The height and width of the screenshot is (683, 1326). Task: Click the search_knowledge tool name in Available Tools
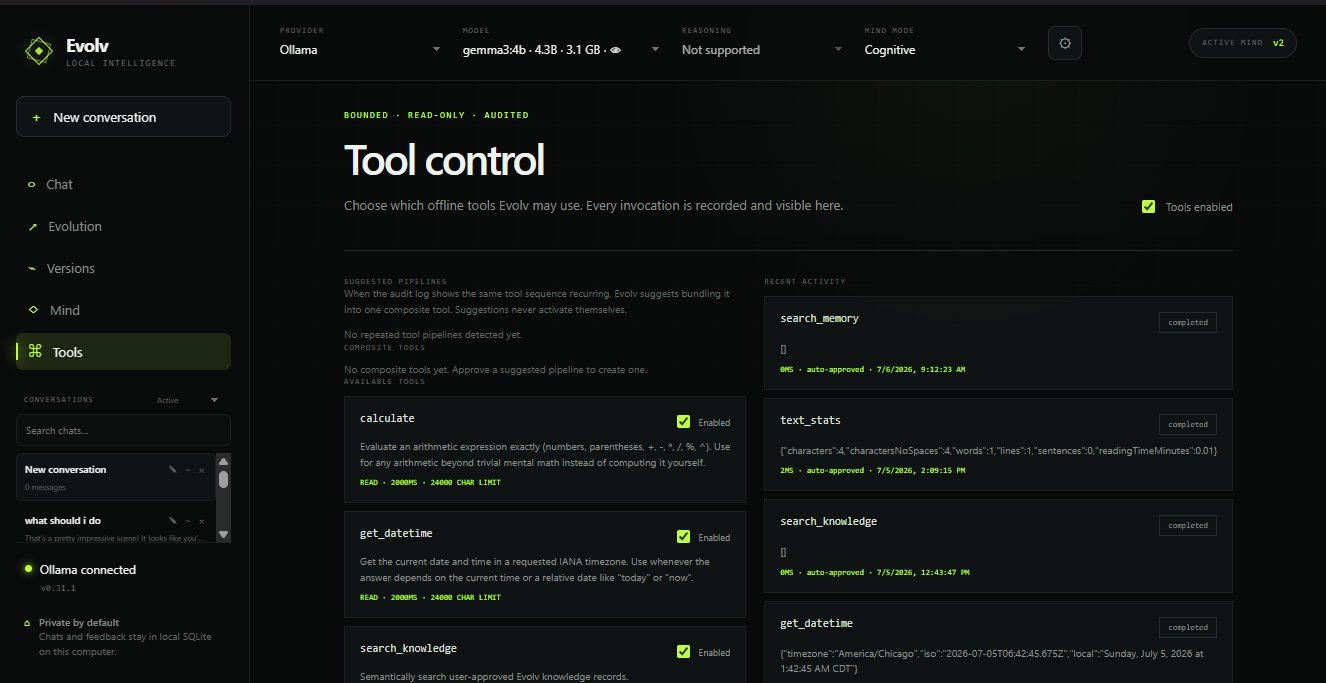coord(408,649)
